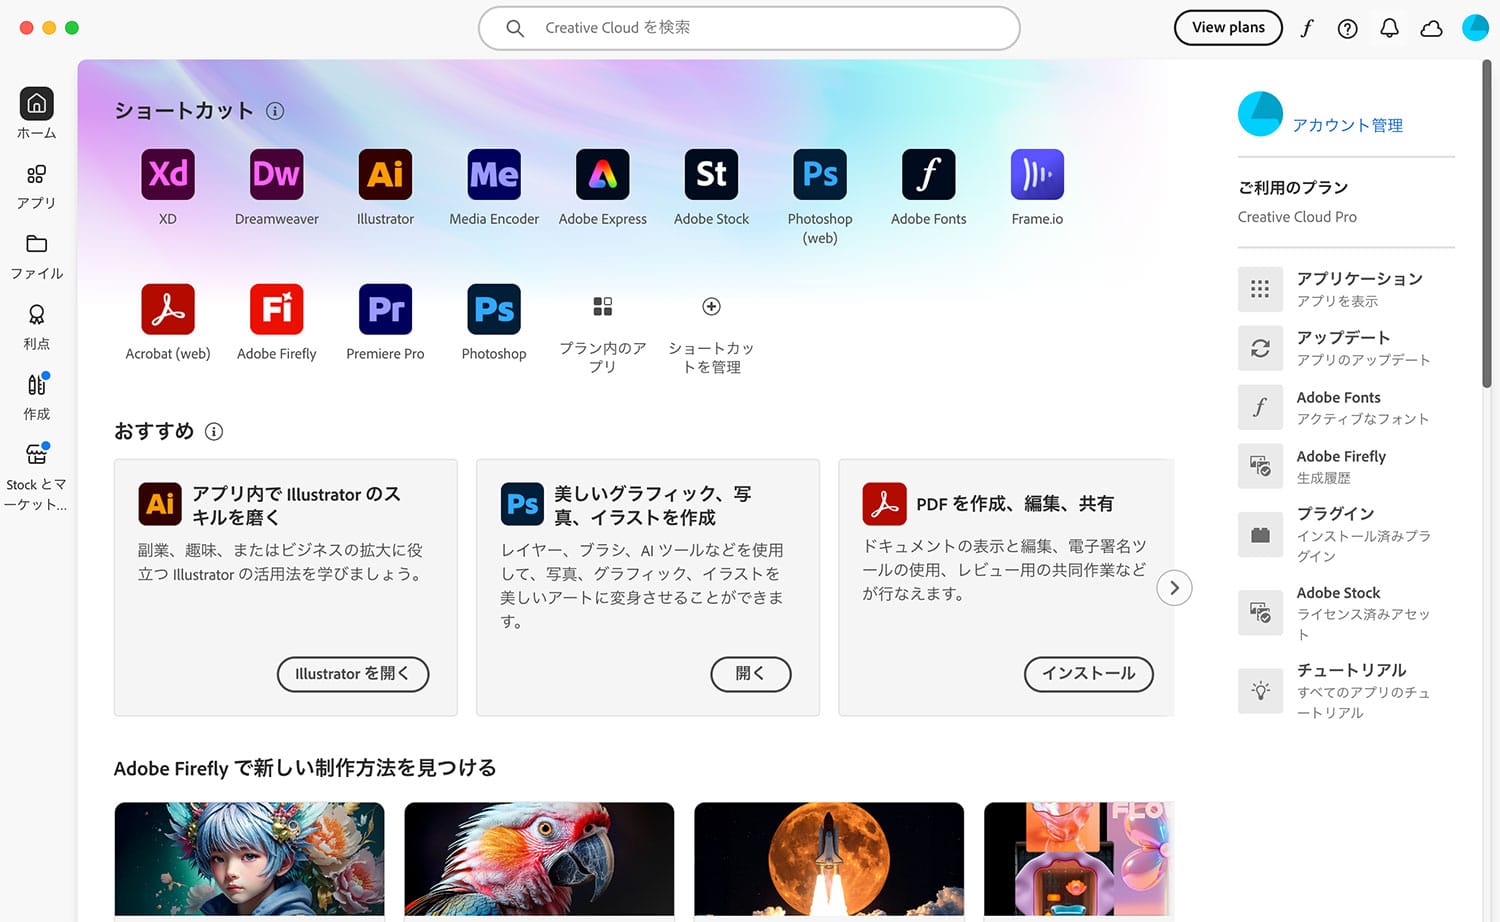This screenshot has height=922, width=1500.
Task: Select the Dreamweaver shortcut icon
Action: point(276,175)
